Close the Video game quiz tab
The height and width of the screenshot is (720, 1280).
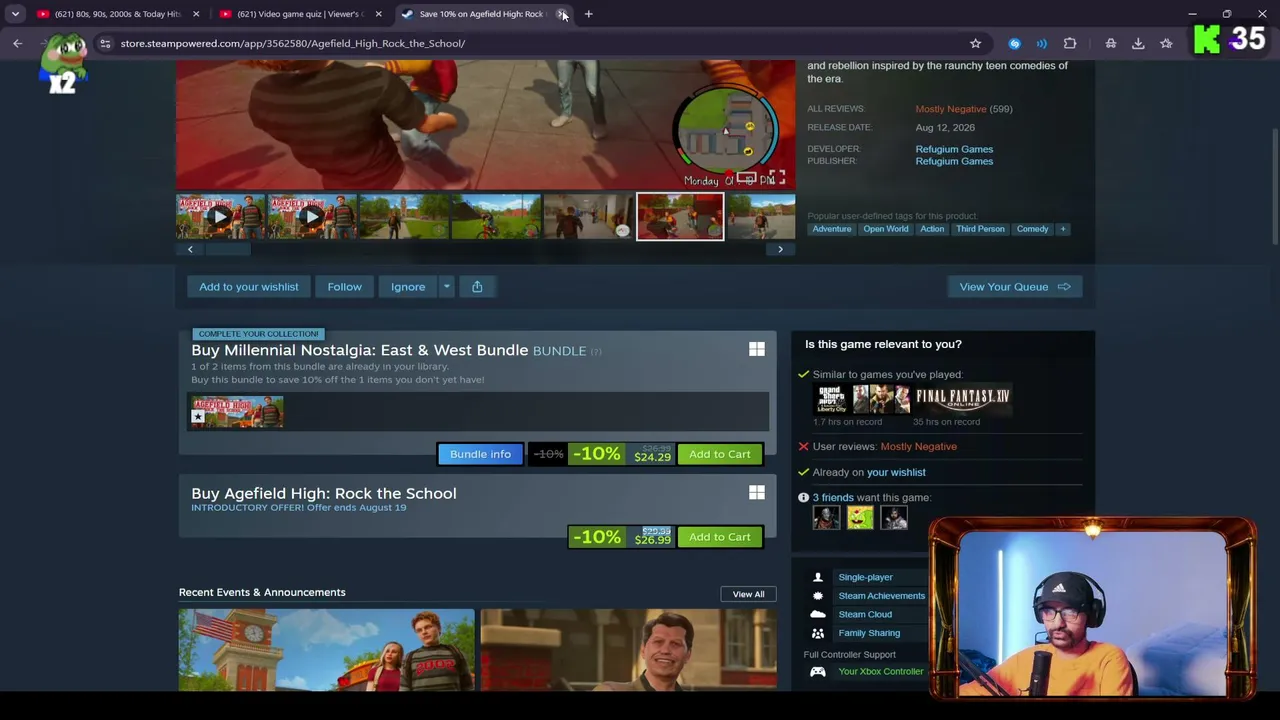tap(378, 14)
